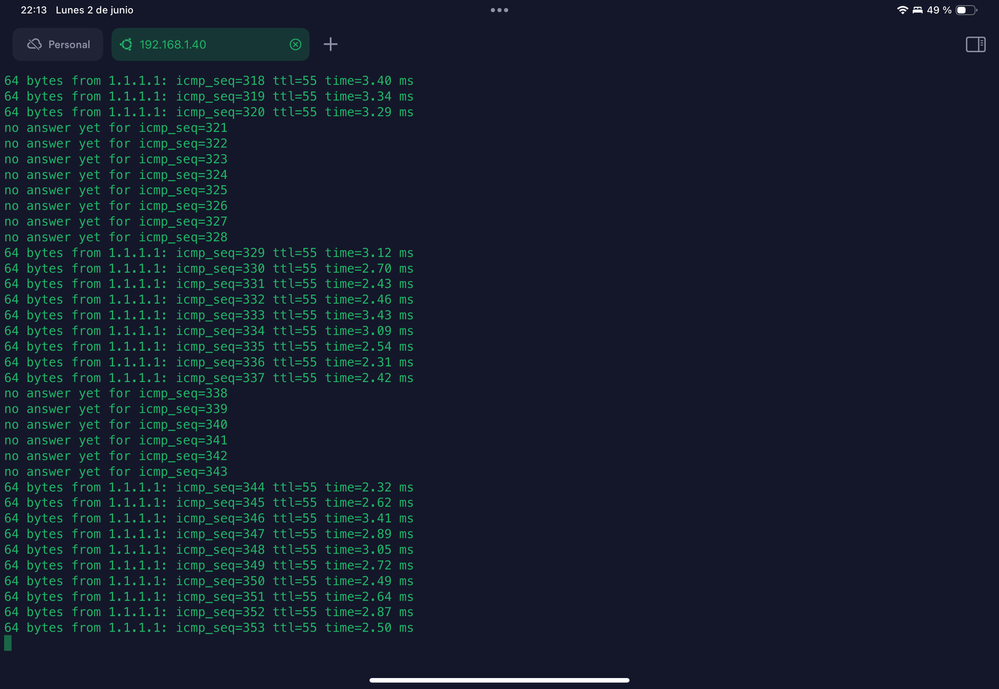Switch to the Personal tab
The height and width of the screenshot is (689, 999).
point(58,44)
